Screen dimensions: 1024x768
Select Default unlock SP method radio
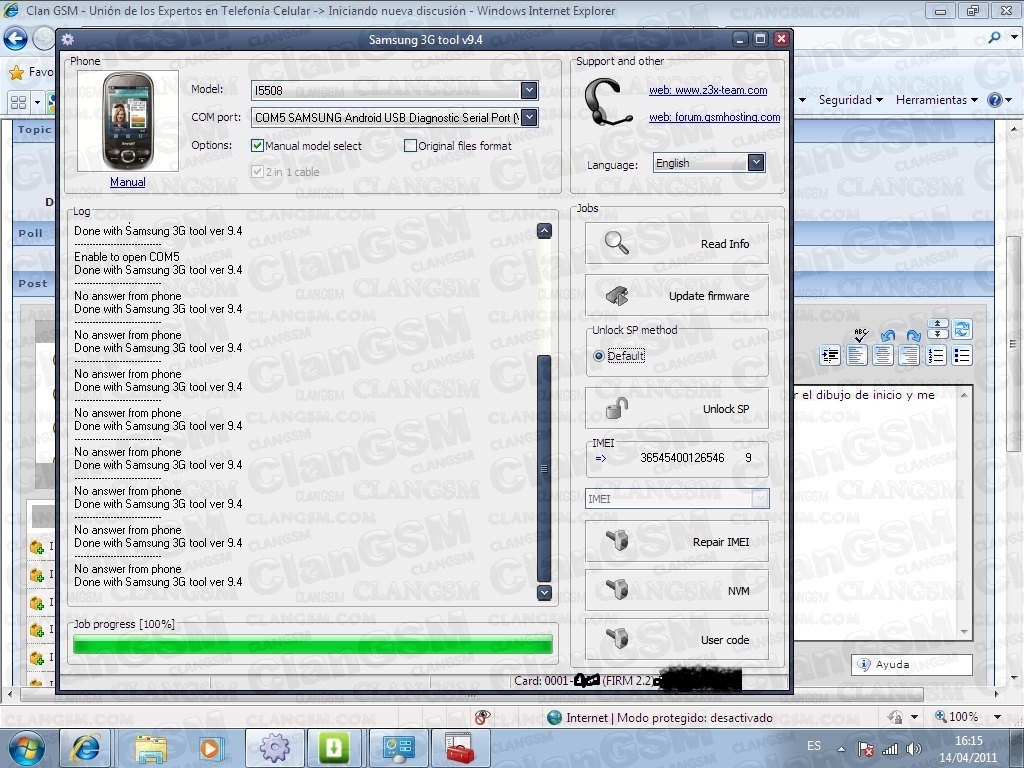pyautogui.click(x=598, y=356)
